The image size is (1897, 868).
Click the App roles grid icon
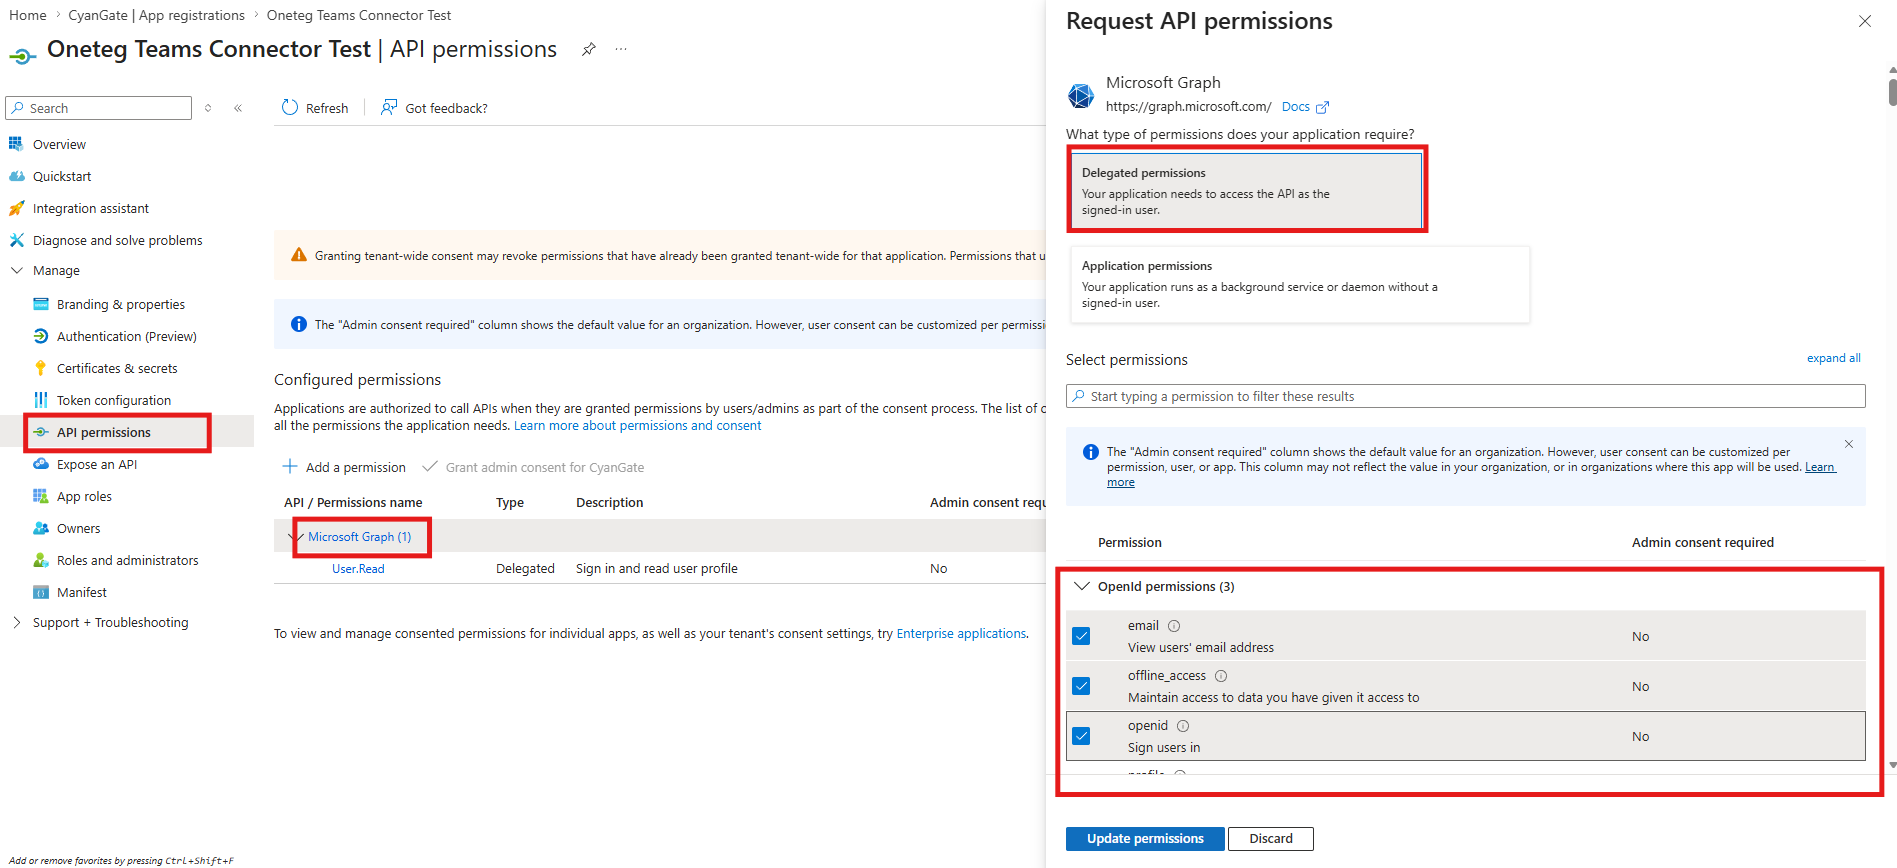click(40, 496)
